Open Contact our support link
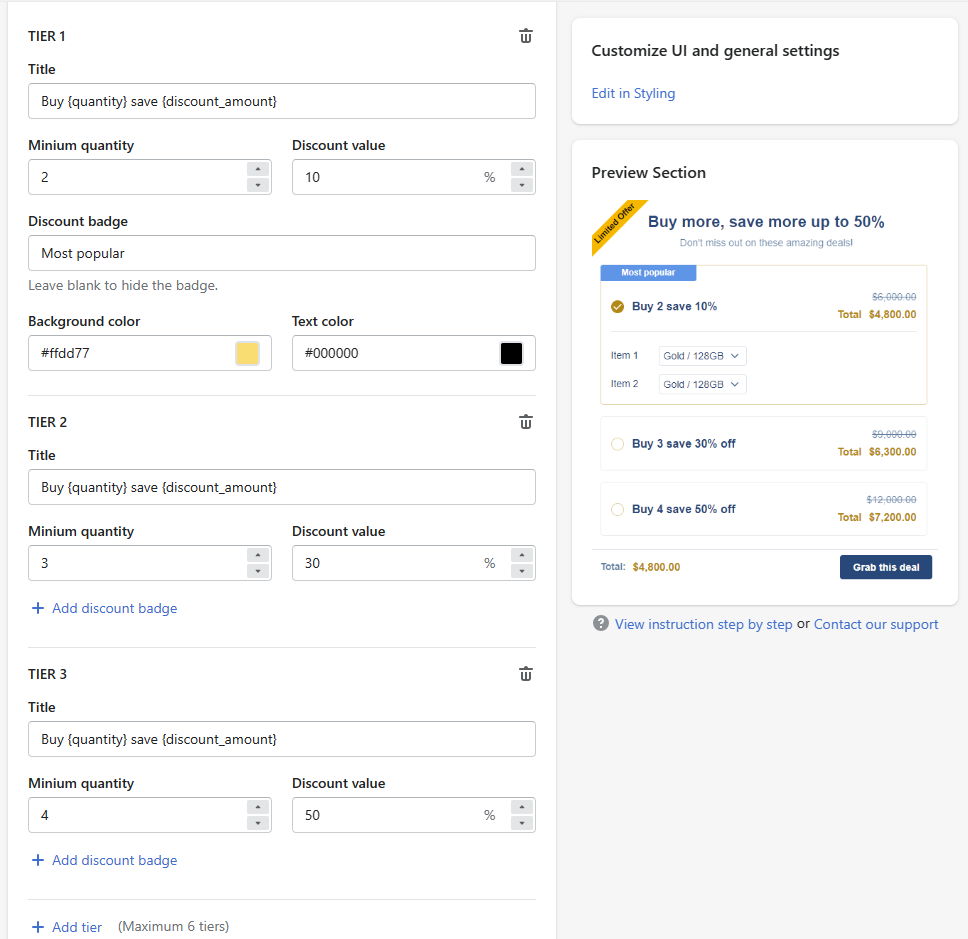 [875, 624]
